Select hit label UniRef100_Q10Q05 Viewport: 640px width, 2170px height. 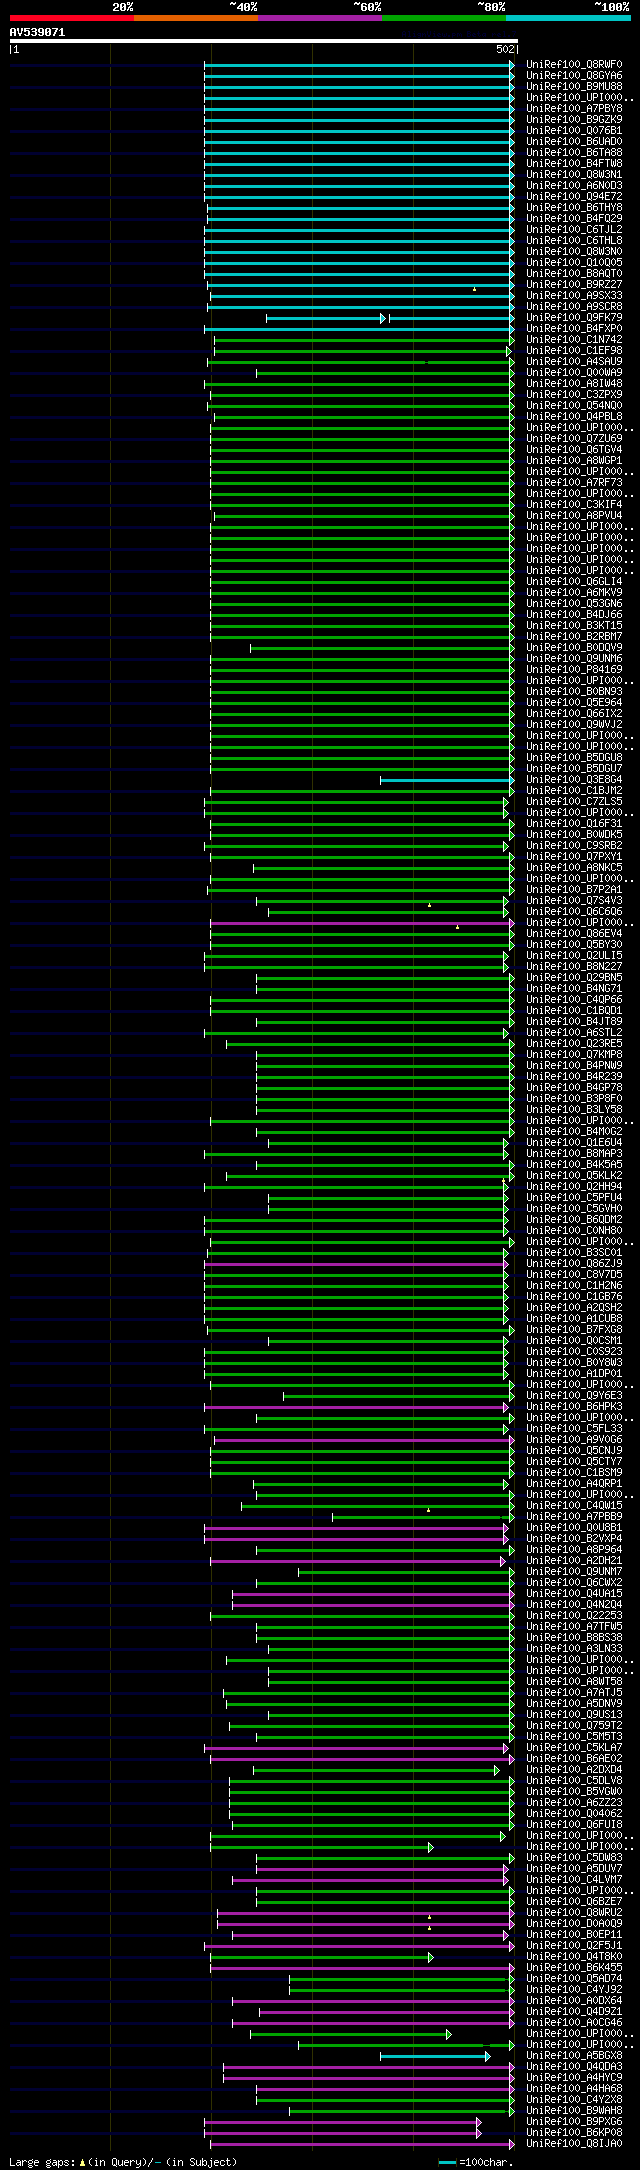click(574, 263)
